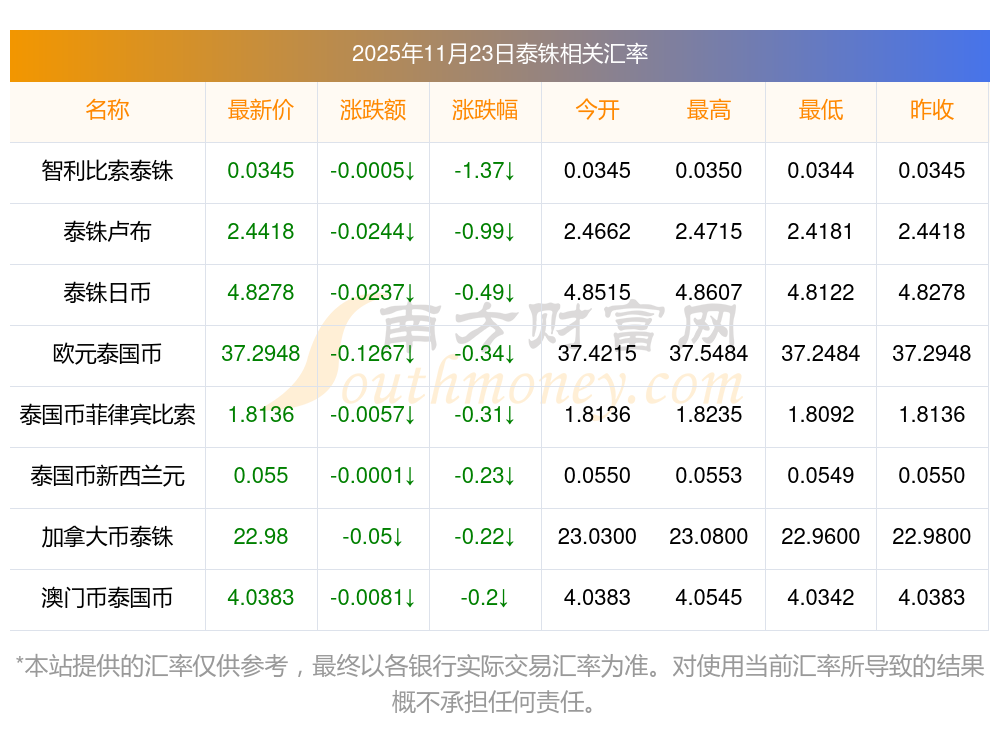Click low value 22.9600
This screenshot has width=1000, height=733.
tap(820, 537)
